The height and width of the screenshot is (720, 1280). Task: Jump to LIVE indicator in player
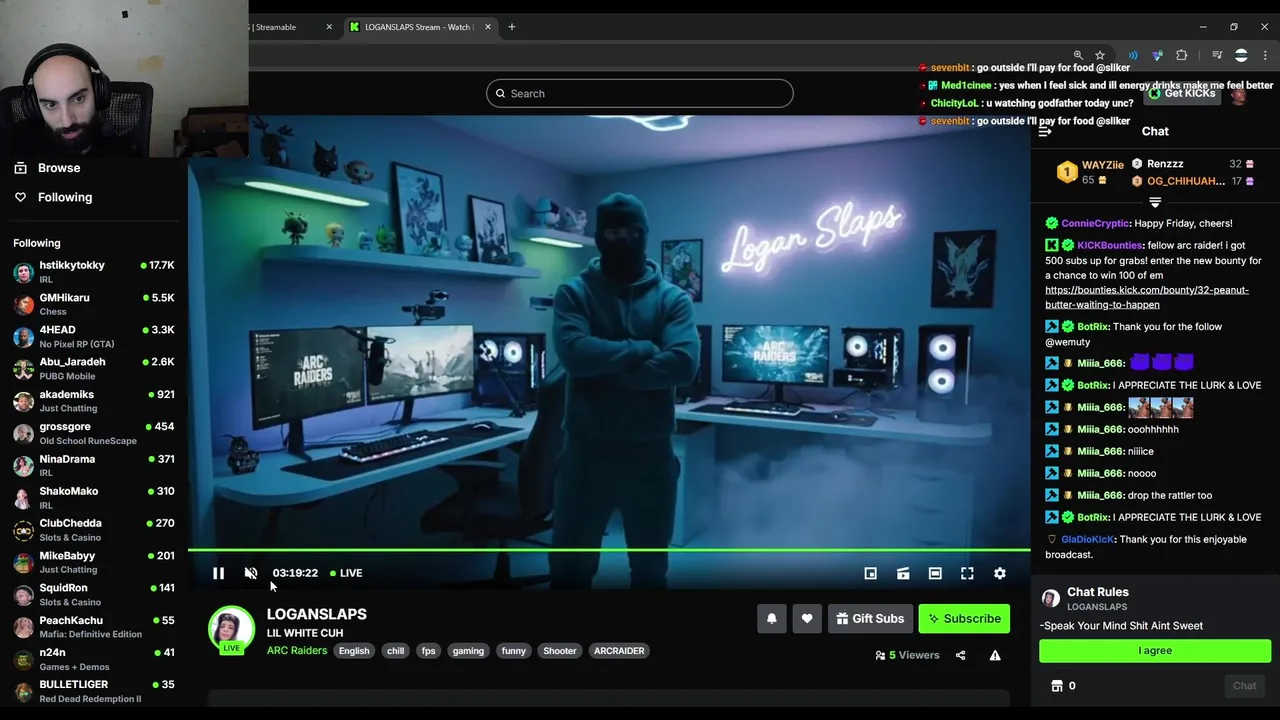point(346,573)
